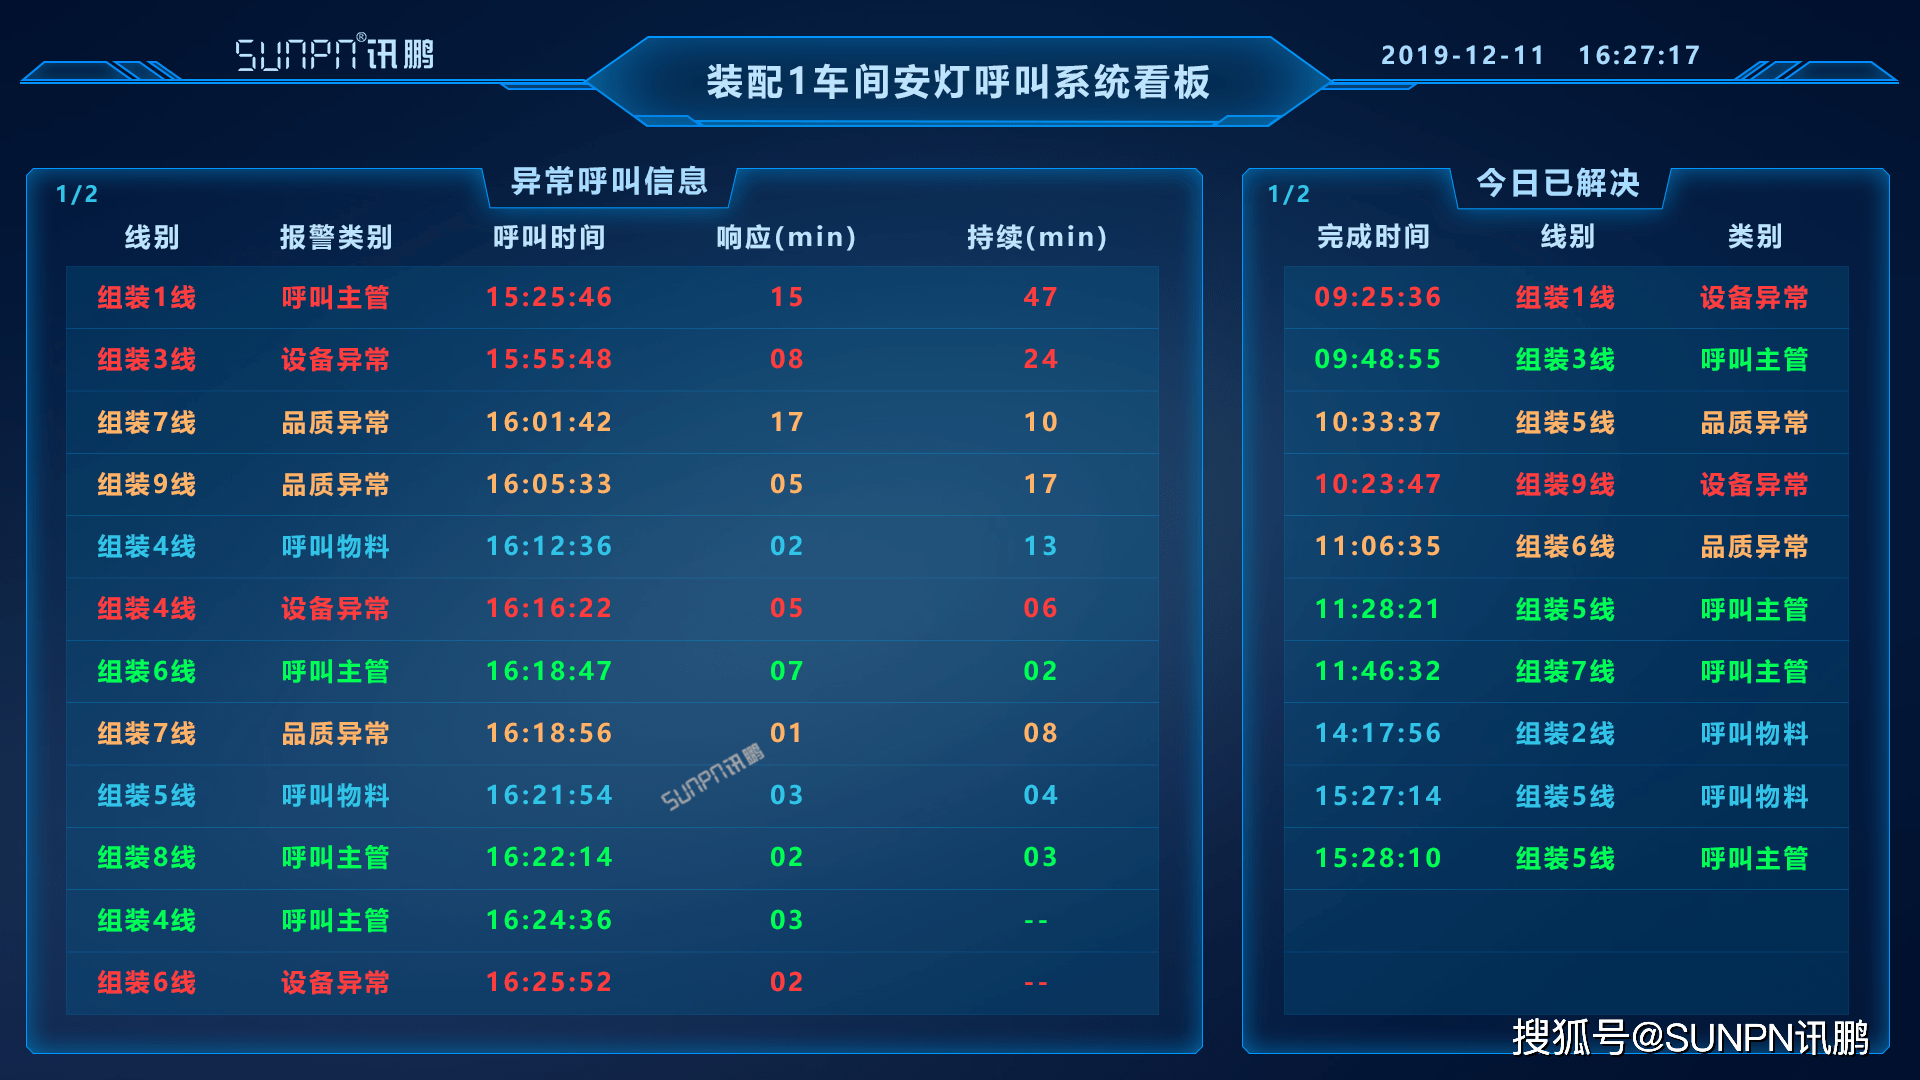
Task: Click the completion time 11:06:35
Action: click(1378, 546)
